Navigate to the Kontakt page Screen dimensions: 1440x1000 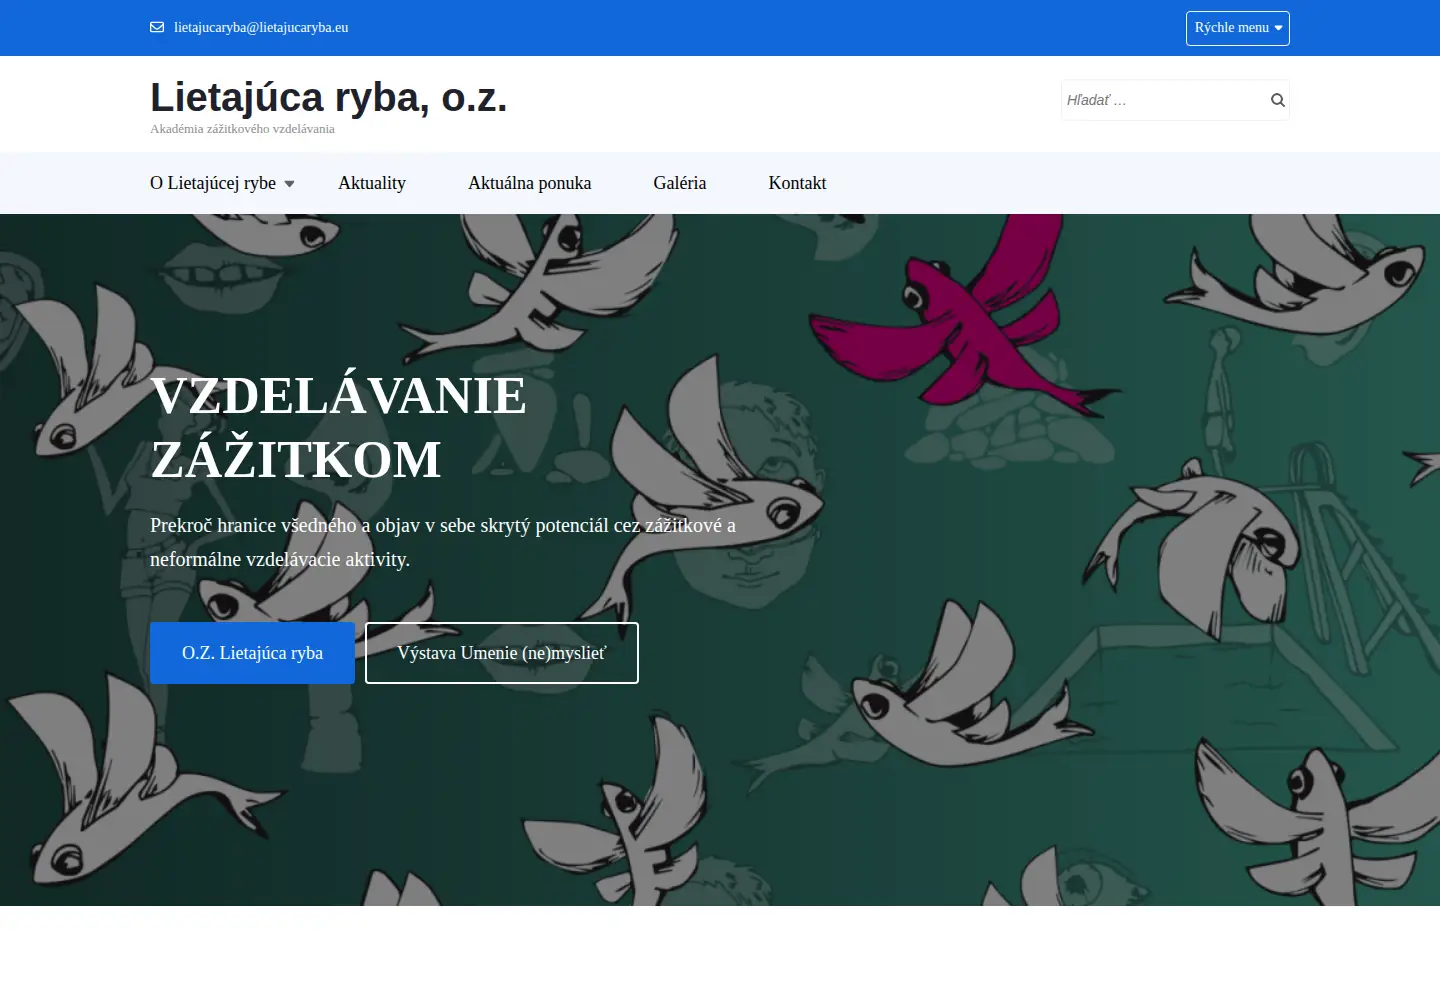tap(797, 183)
